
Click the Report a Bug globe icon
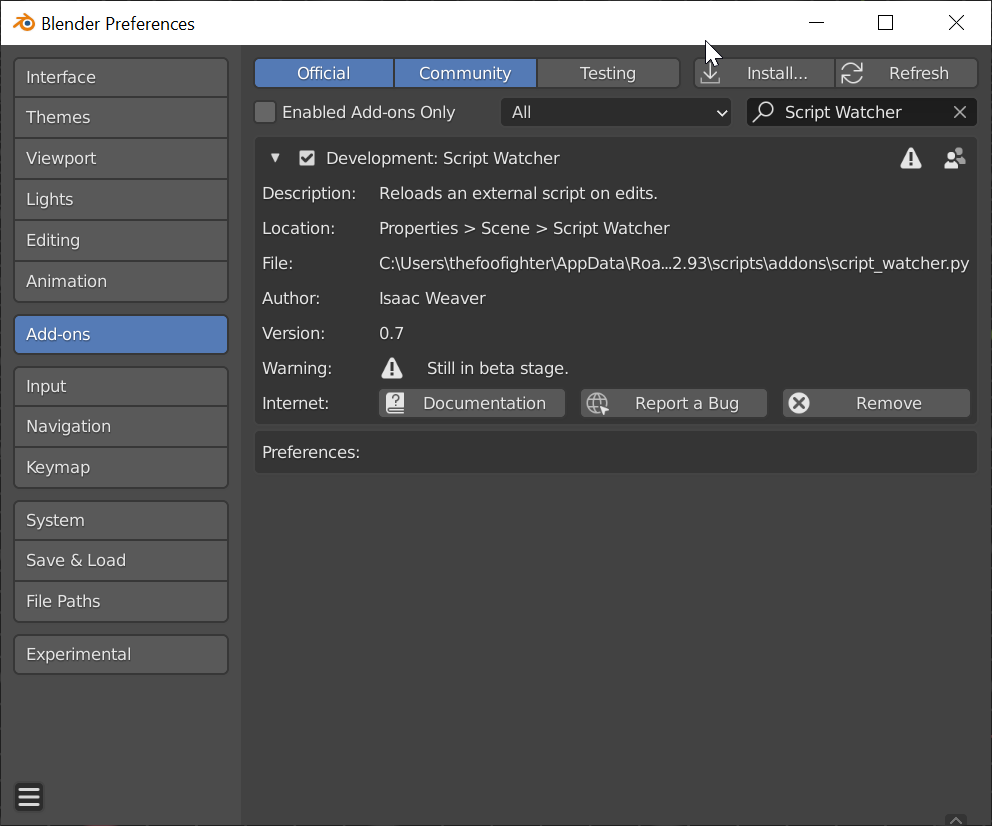click(x=597, y=403)
